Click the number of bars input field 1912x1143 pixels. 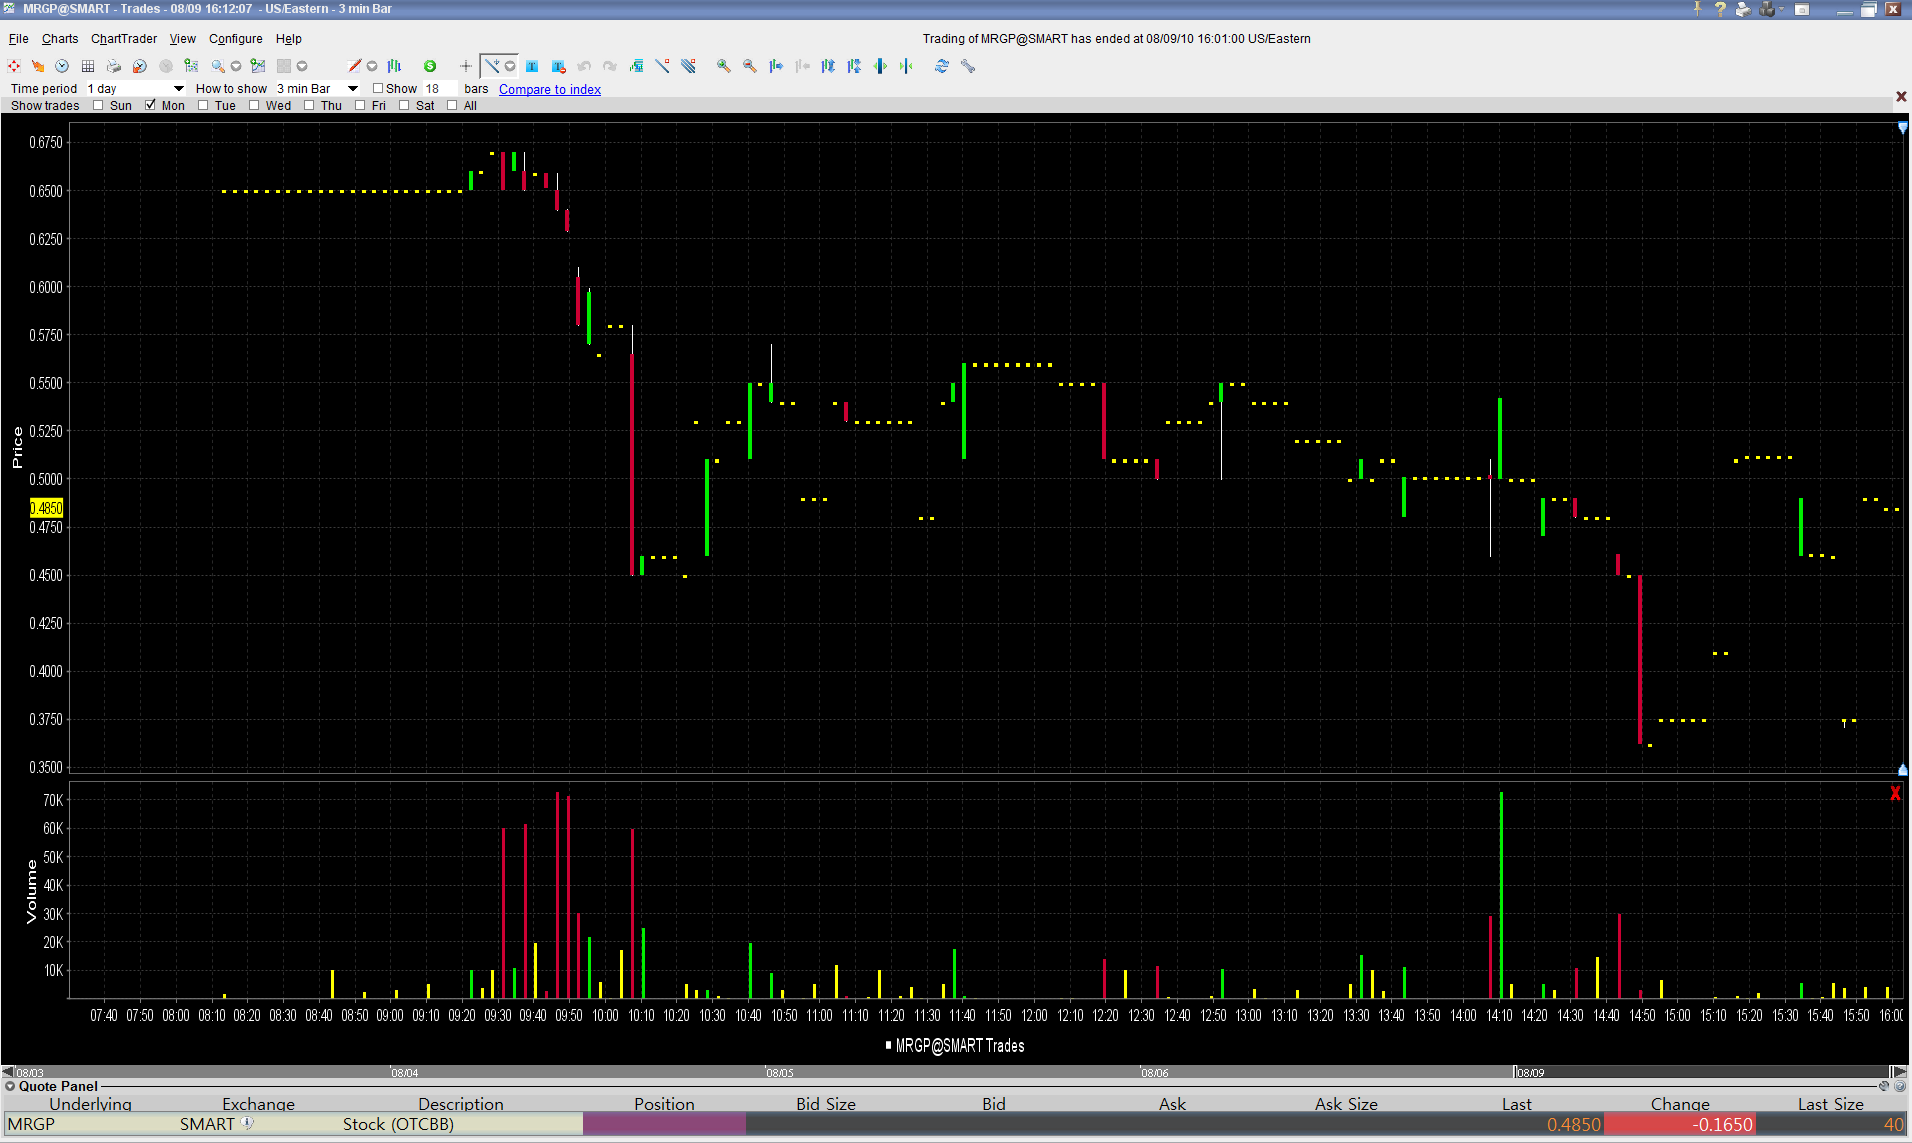coord(440,88)
